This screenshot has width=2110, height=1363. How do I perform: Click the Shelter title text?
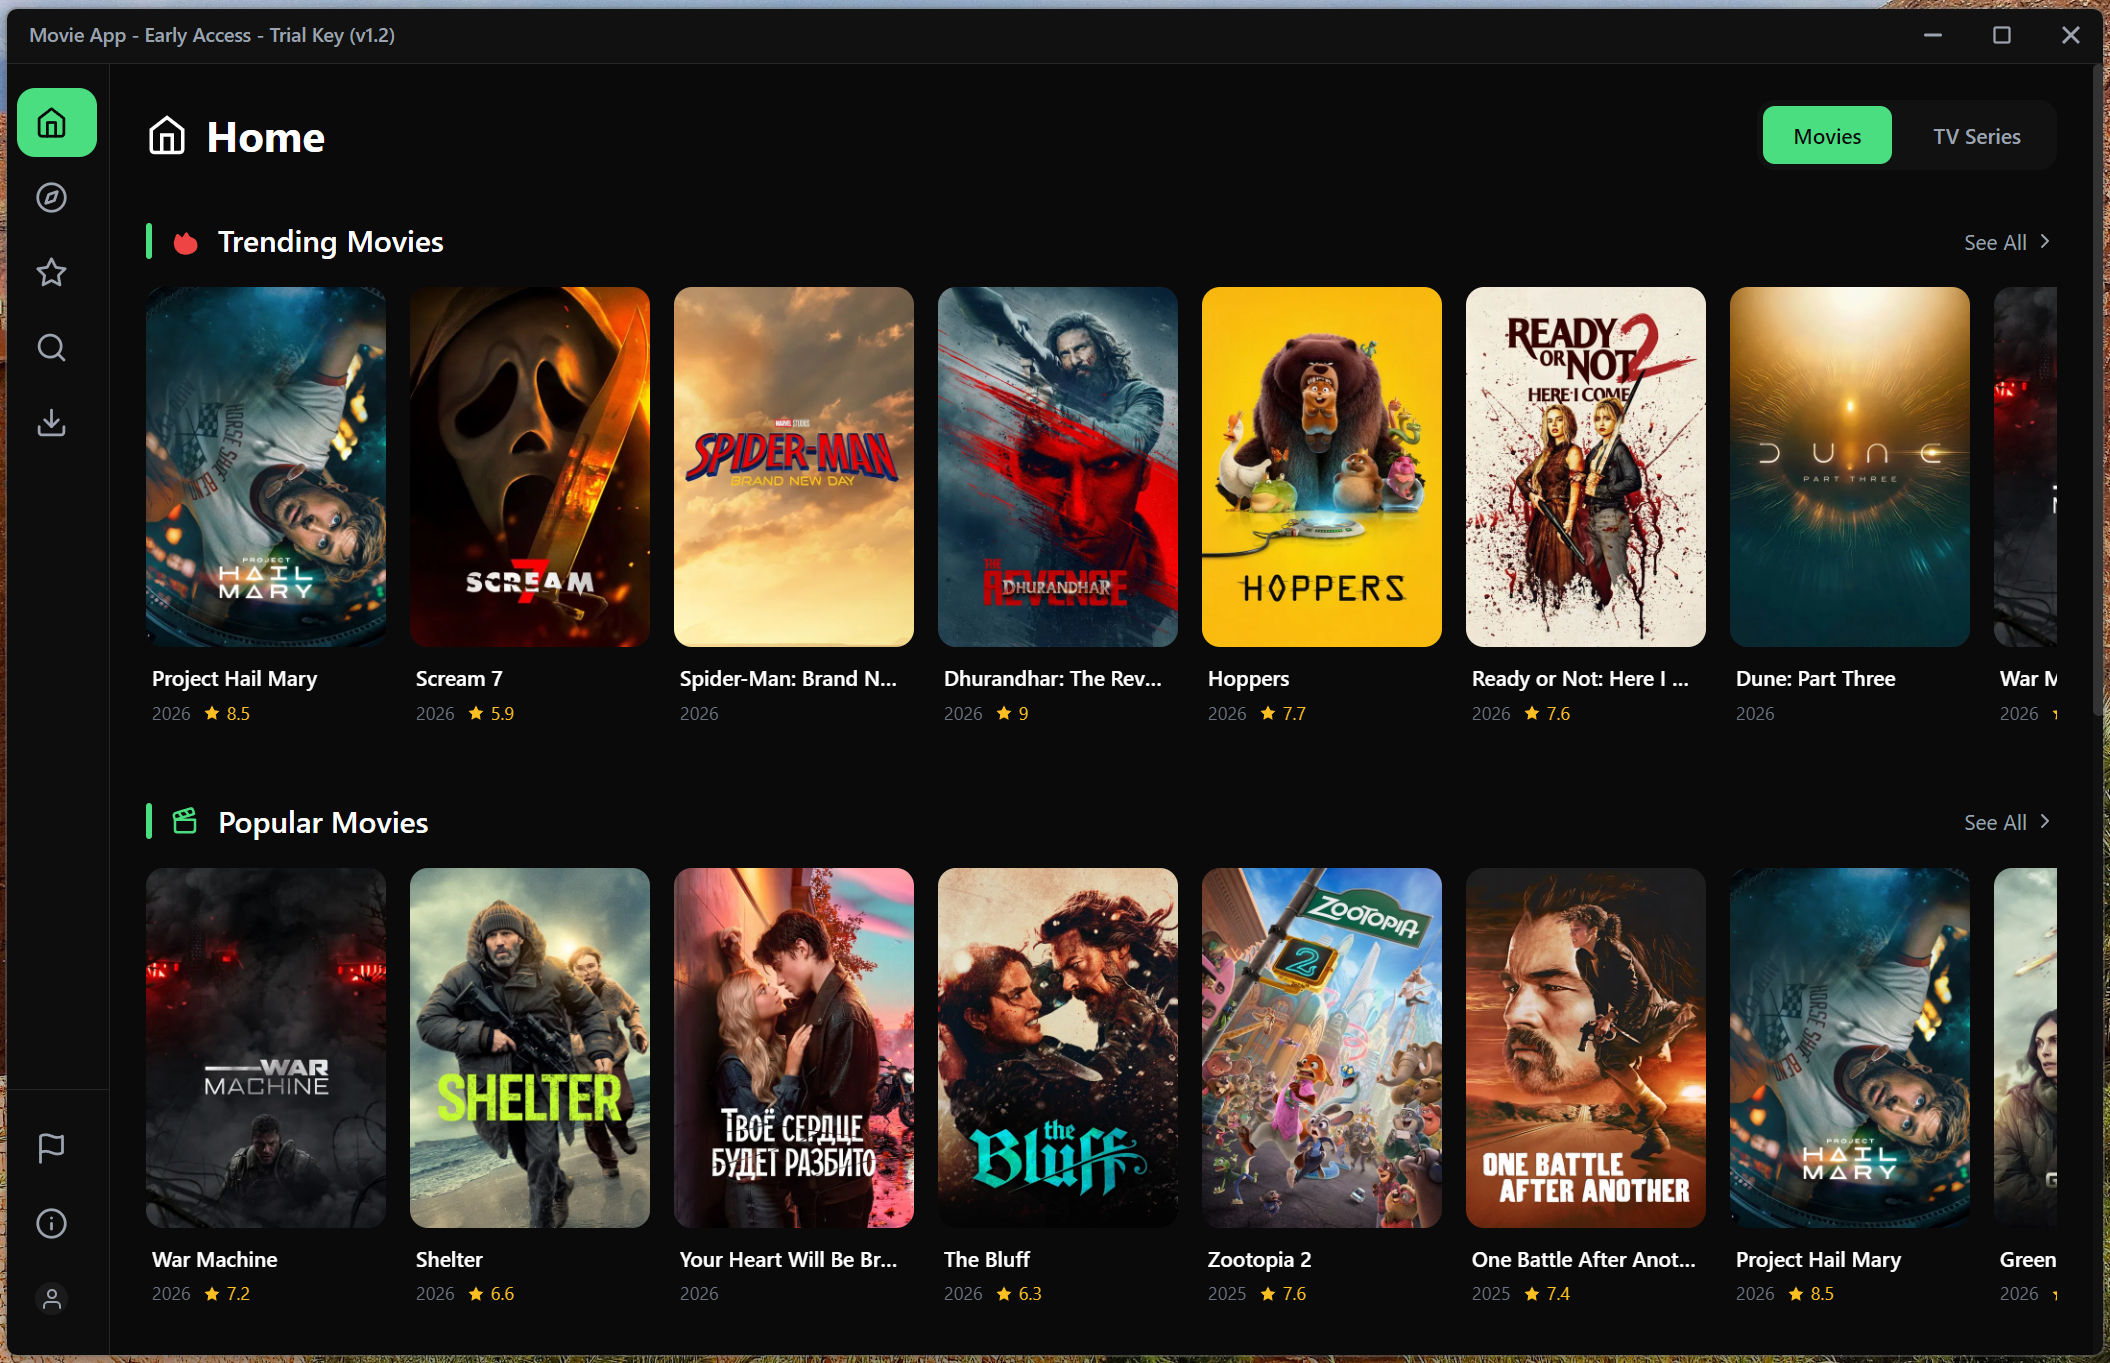coord(449,1259)
